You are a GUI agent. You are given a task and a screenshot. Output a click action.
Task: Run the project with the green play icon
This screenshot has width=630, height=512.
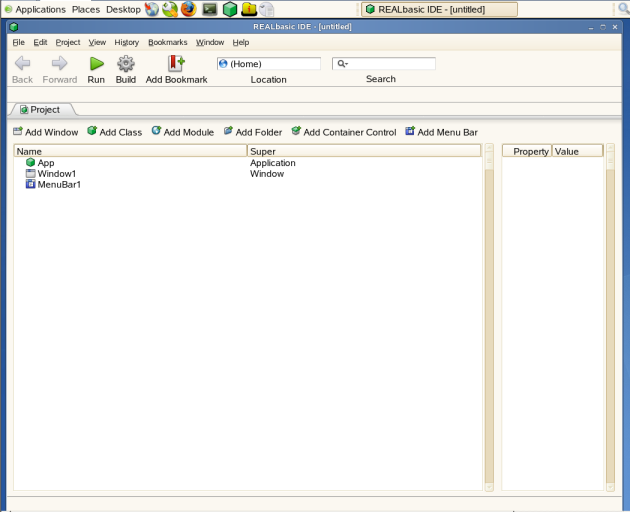[96, 63]
